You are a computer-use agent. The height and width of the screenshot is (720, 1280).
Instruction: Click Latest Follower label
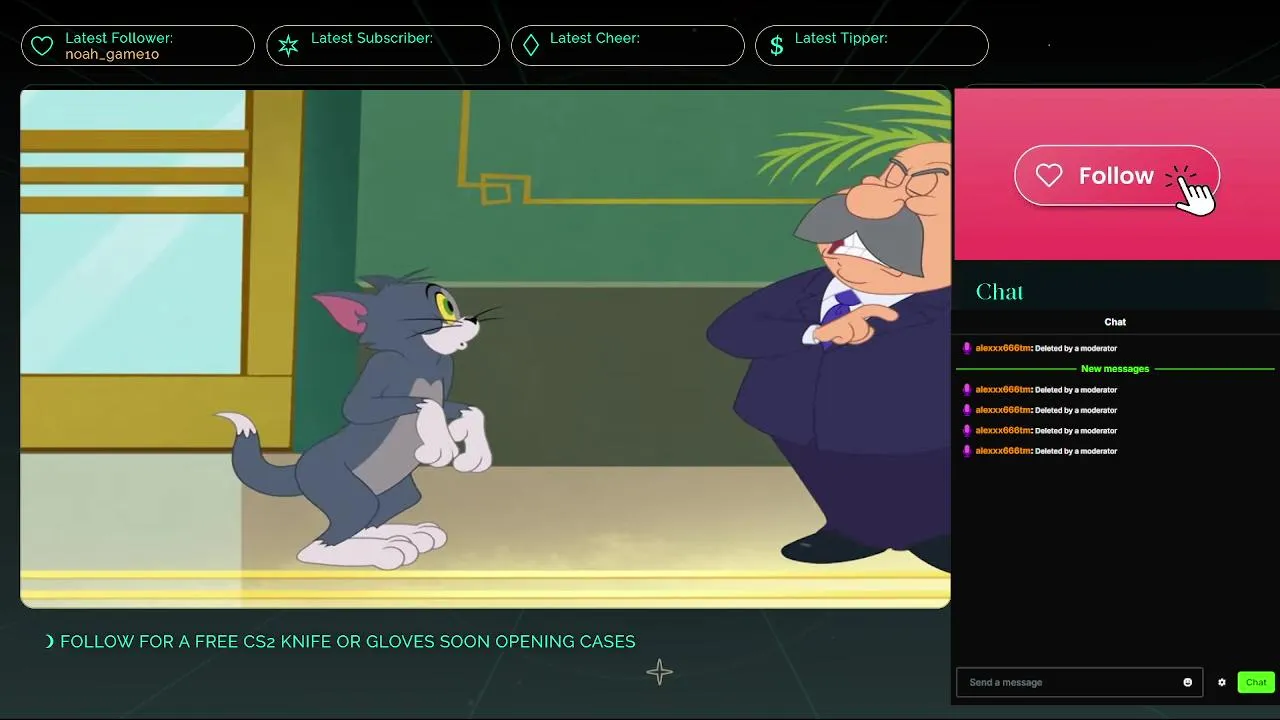119,38
